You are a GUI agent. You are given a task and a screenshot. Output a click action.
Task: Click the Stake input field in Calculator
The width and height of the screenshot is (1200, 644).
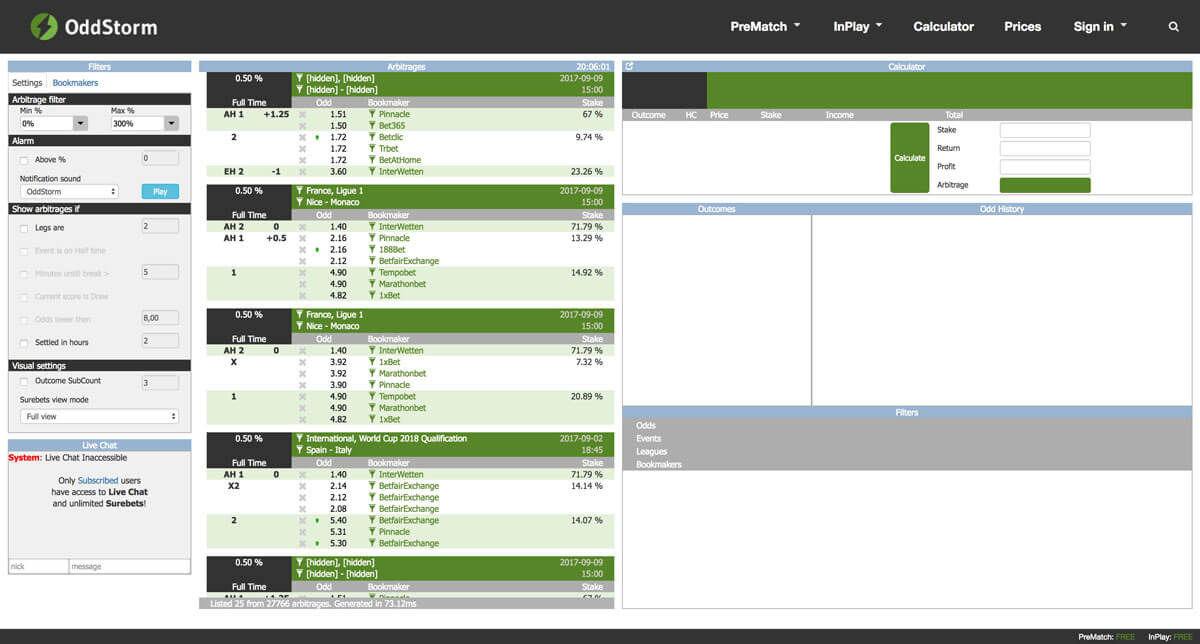coord(1045,130)
